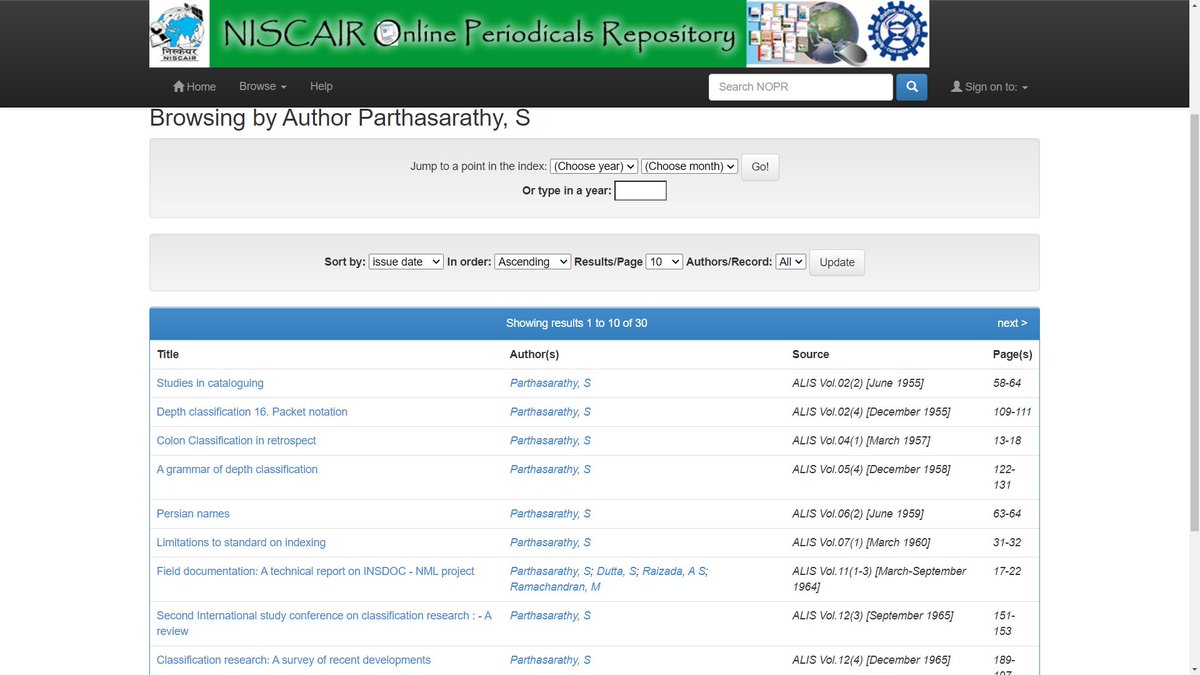Focus the Search NOPR field
Screen dimensions: 1200x675
801,87
